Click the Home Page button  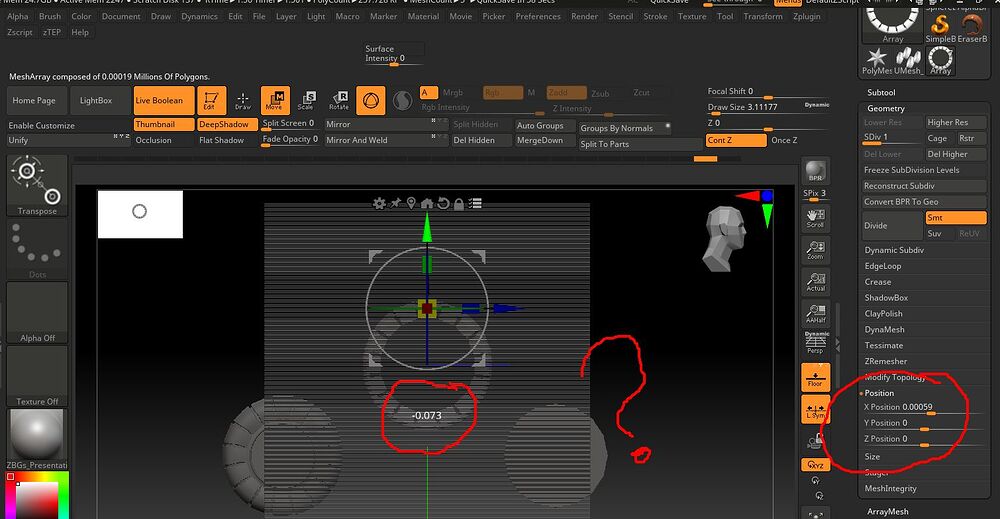37,101
